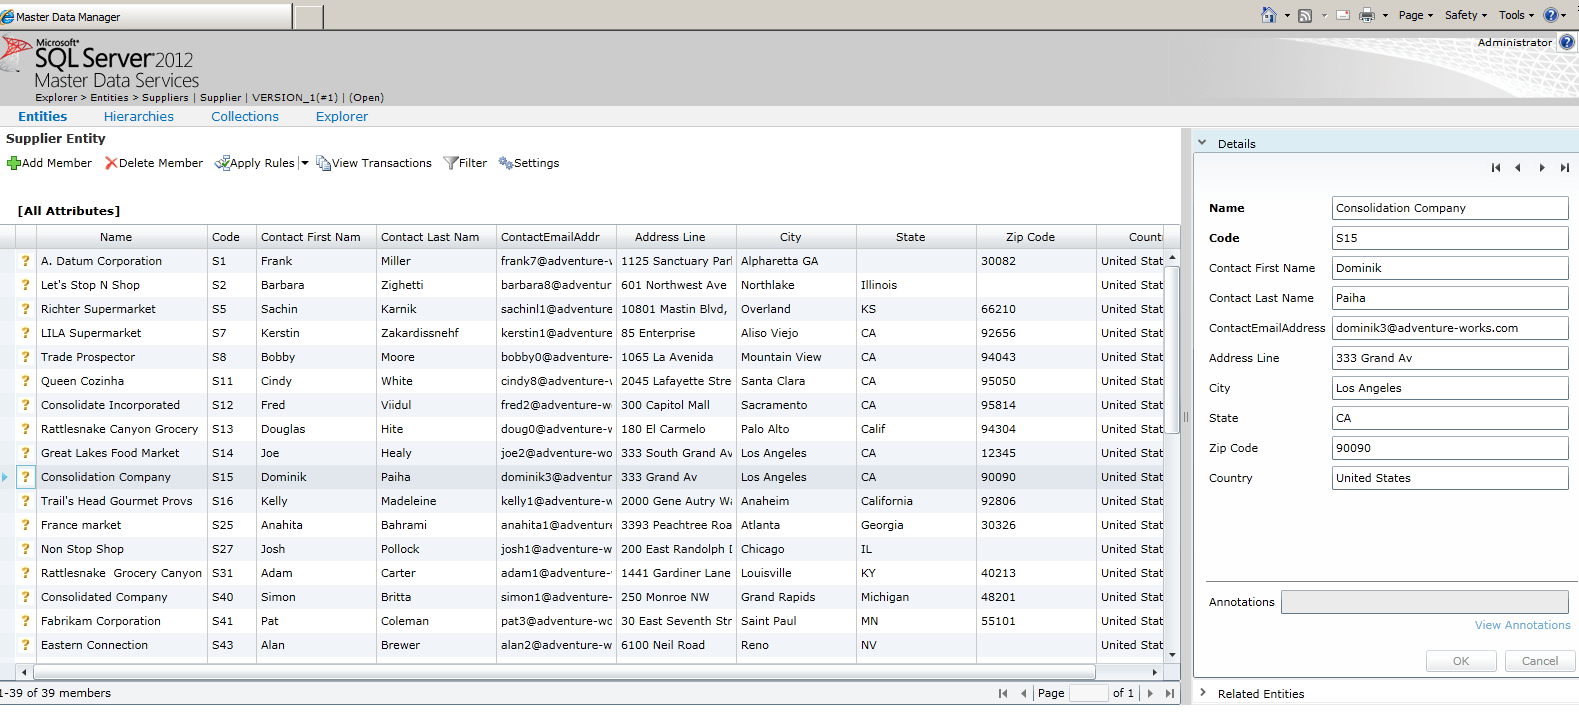This screenshot has width=1579, height=713.
Task: Click the ContactEmailAddress input field
Action: coord(1450,328)
